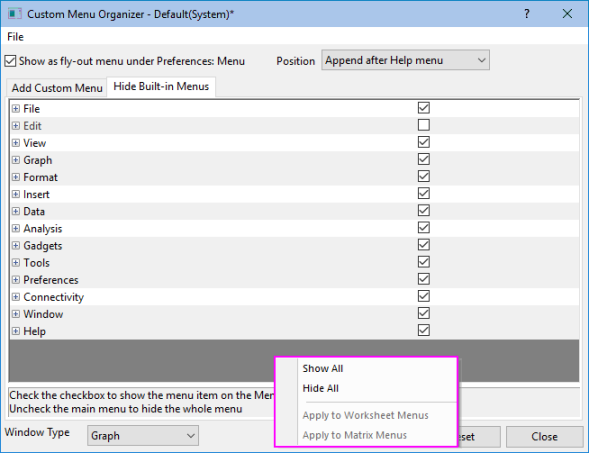The height and width of the screenshot is (453, 589).
Task: Select the Connectivity row label
Action: [x=54, y=297]
